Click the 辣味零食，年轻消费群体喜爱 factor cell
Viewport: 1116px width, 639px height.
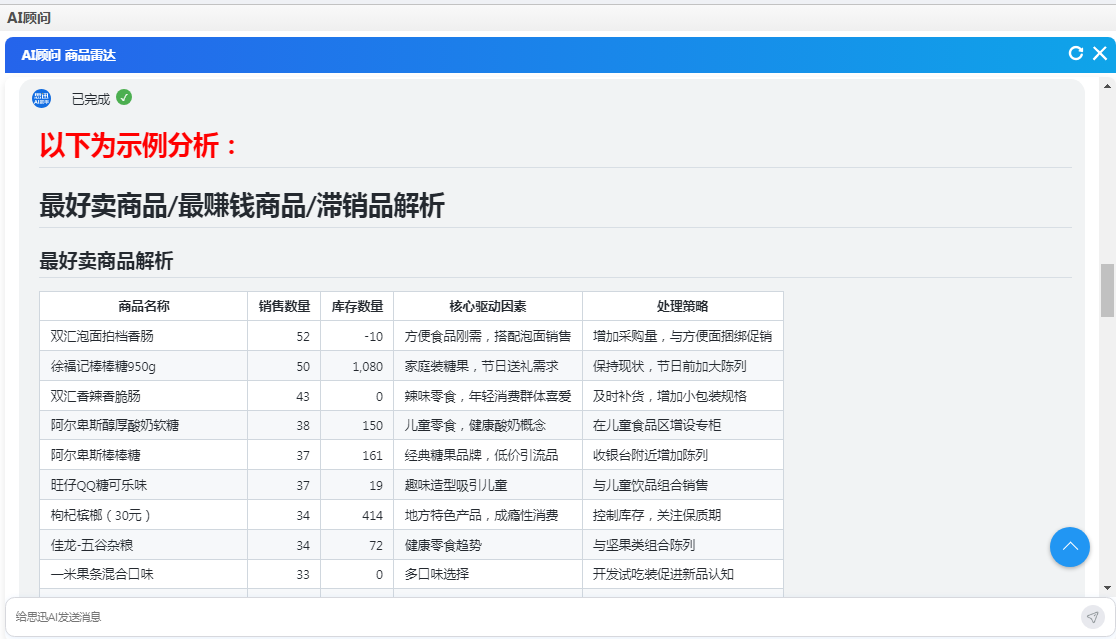click(x=488, y=396)
